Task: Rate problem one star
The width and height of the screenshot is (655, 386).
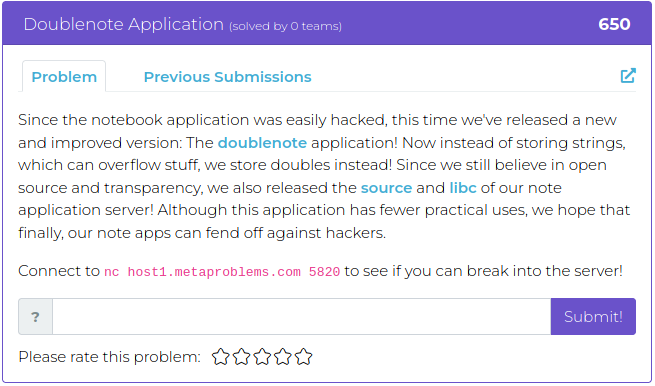Action: pos(221,357)
